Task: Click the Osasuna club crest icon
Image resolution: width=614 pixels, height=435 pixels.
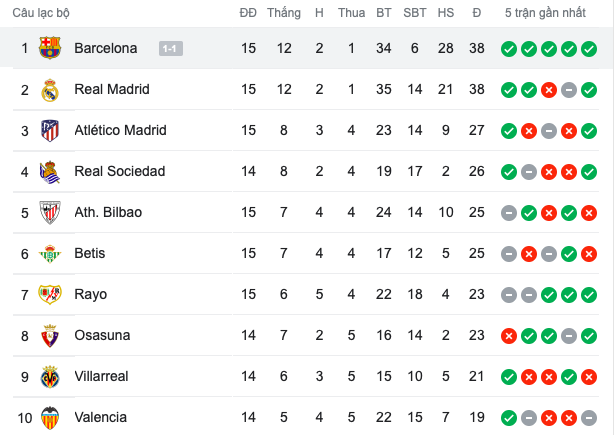Action: point(50,335)
